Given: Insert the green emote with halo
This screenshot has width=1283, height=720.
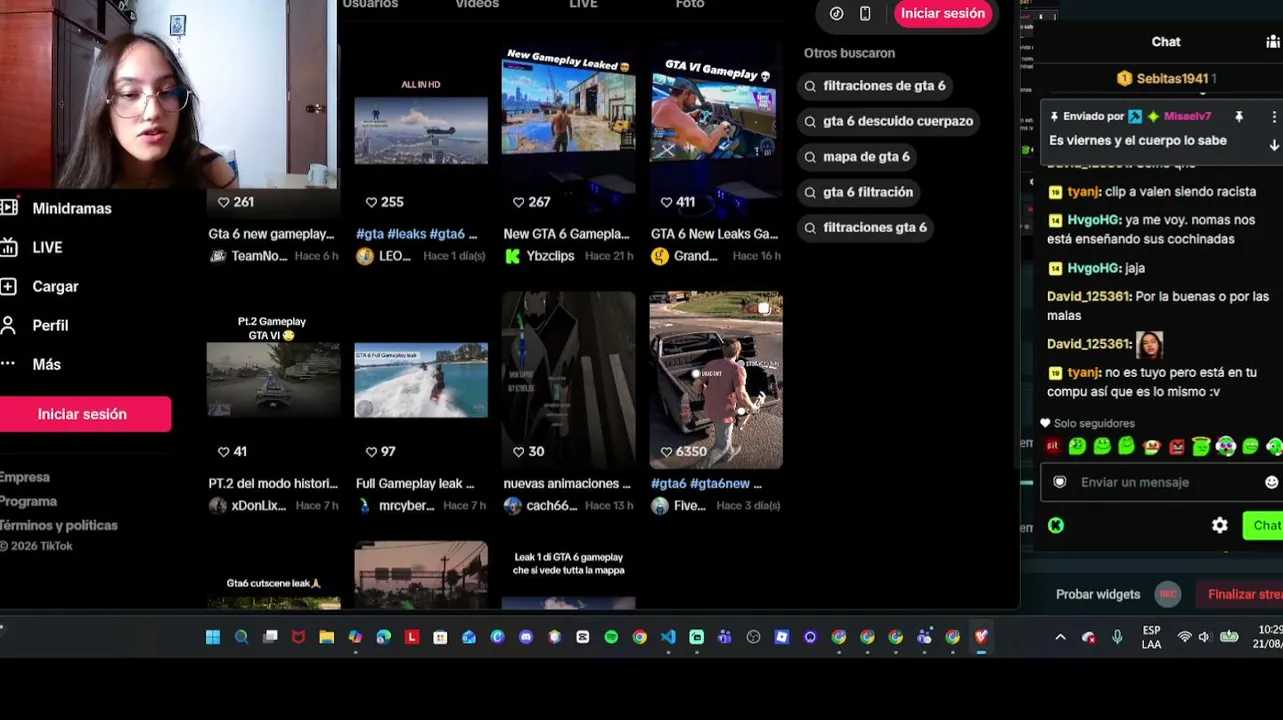Looking at the screenshot, I should click(x=1201, y=447).
